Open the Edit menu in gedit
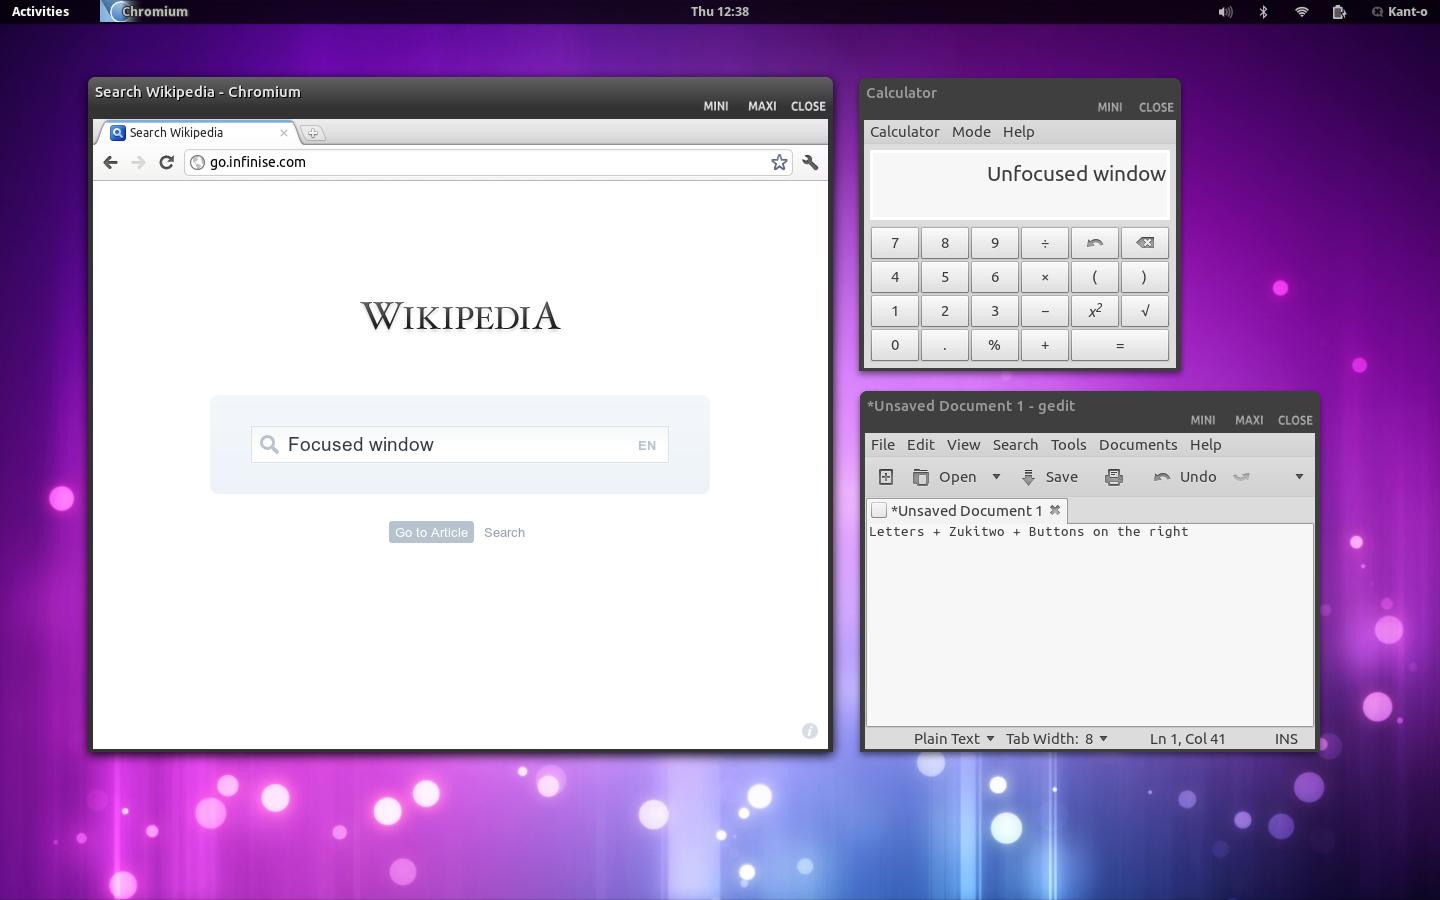 (921, 445)
